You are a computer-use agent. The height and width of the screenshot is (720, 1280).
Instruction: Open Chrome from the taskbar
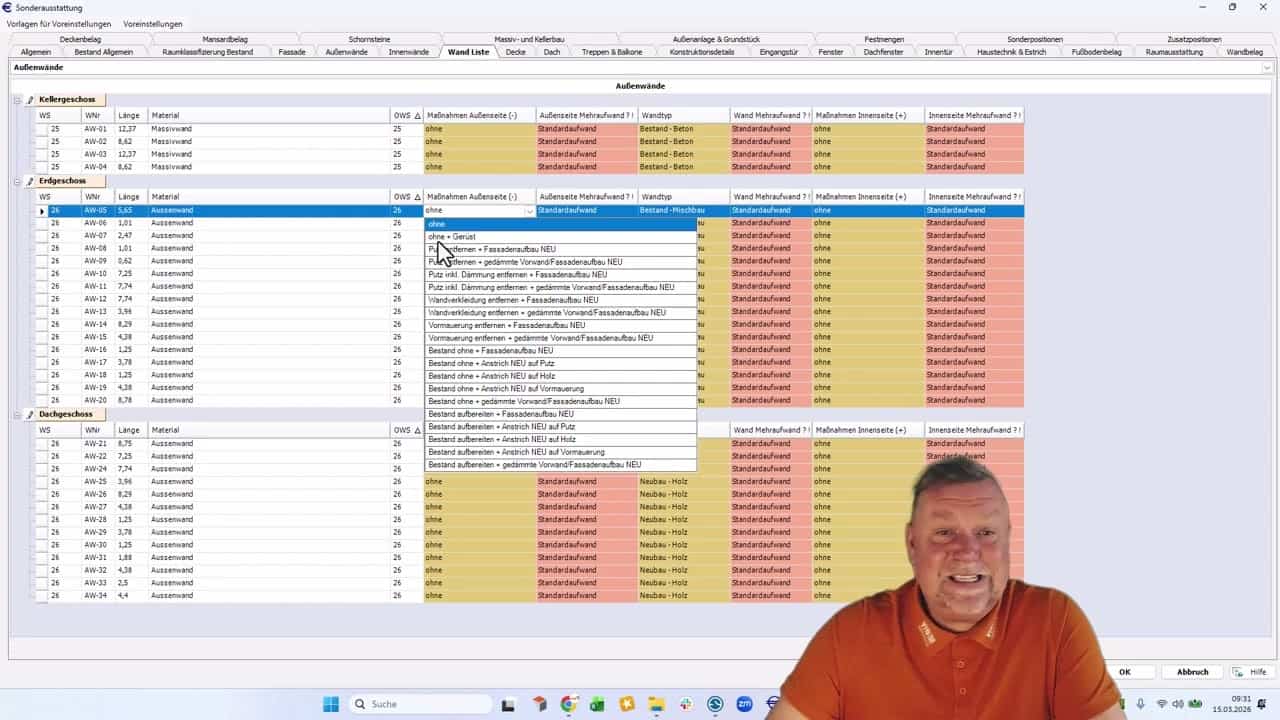569,704
